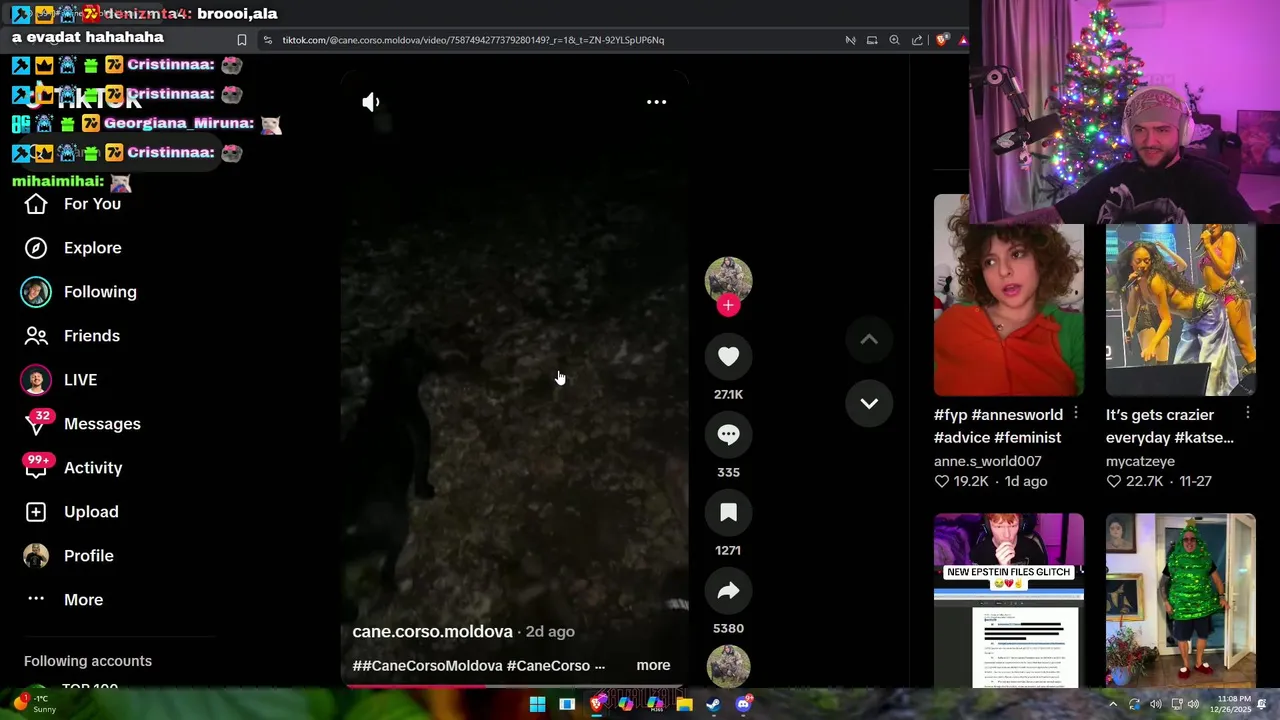Open the spinning sound disc below Share
The image size is (1280, 720).
click(728, 666)
